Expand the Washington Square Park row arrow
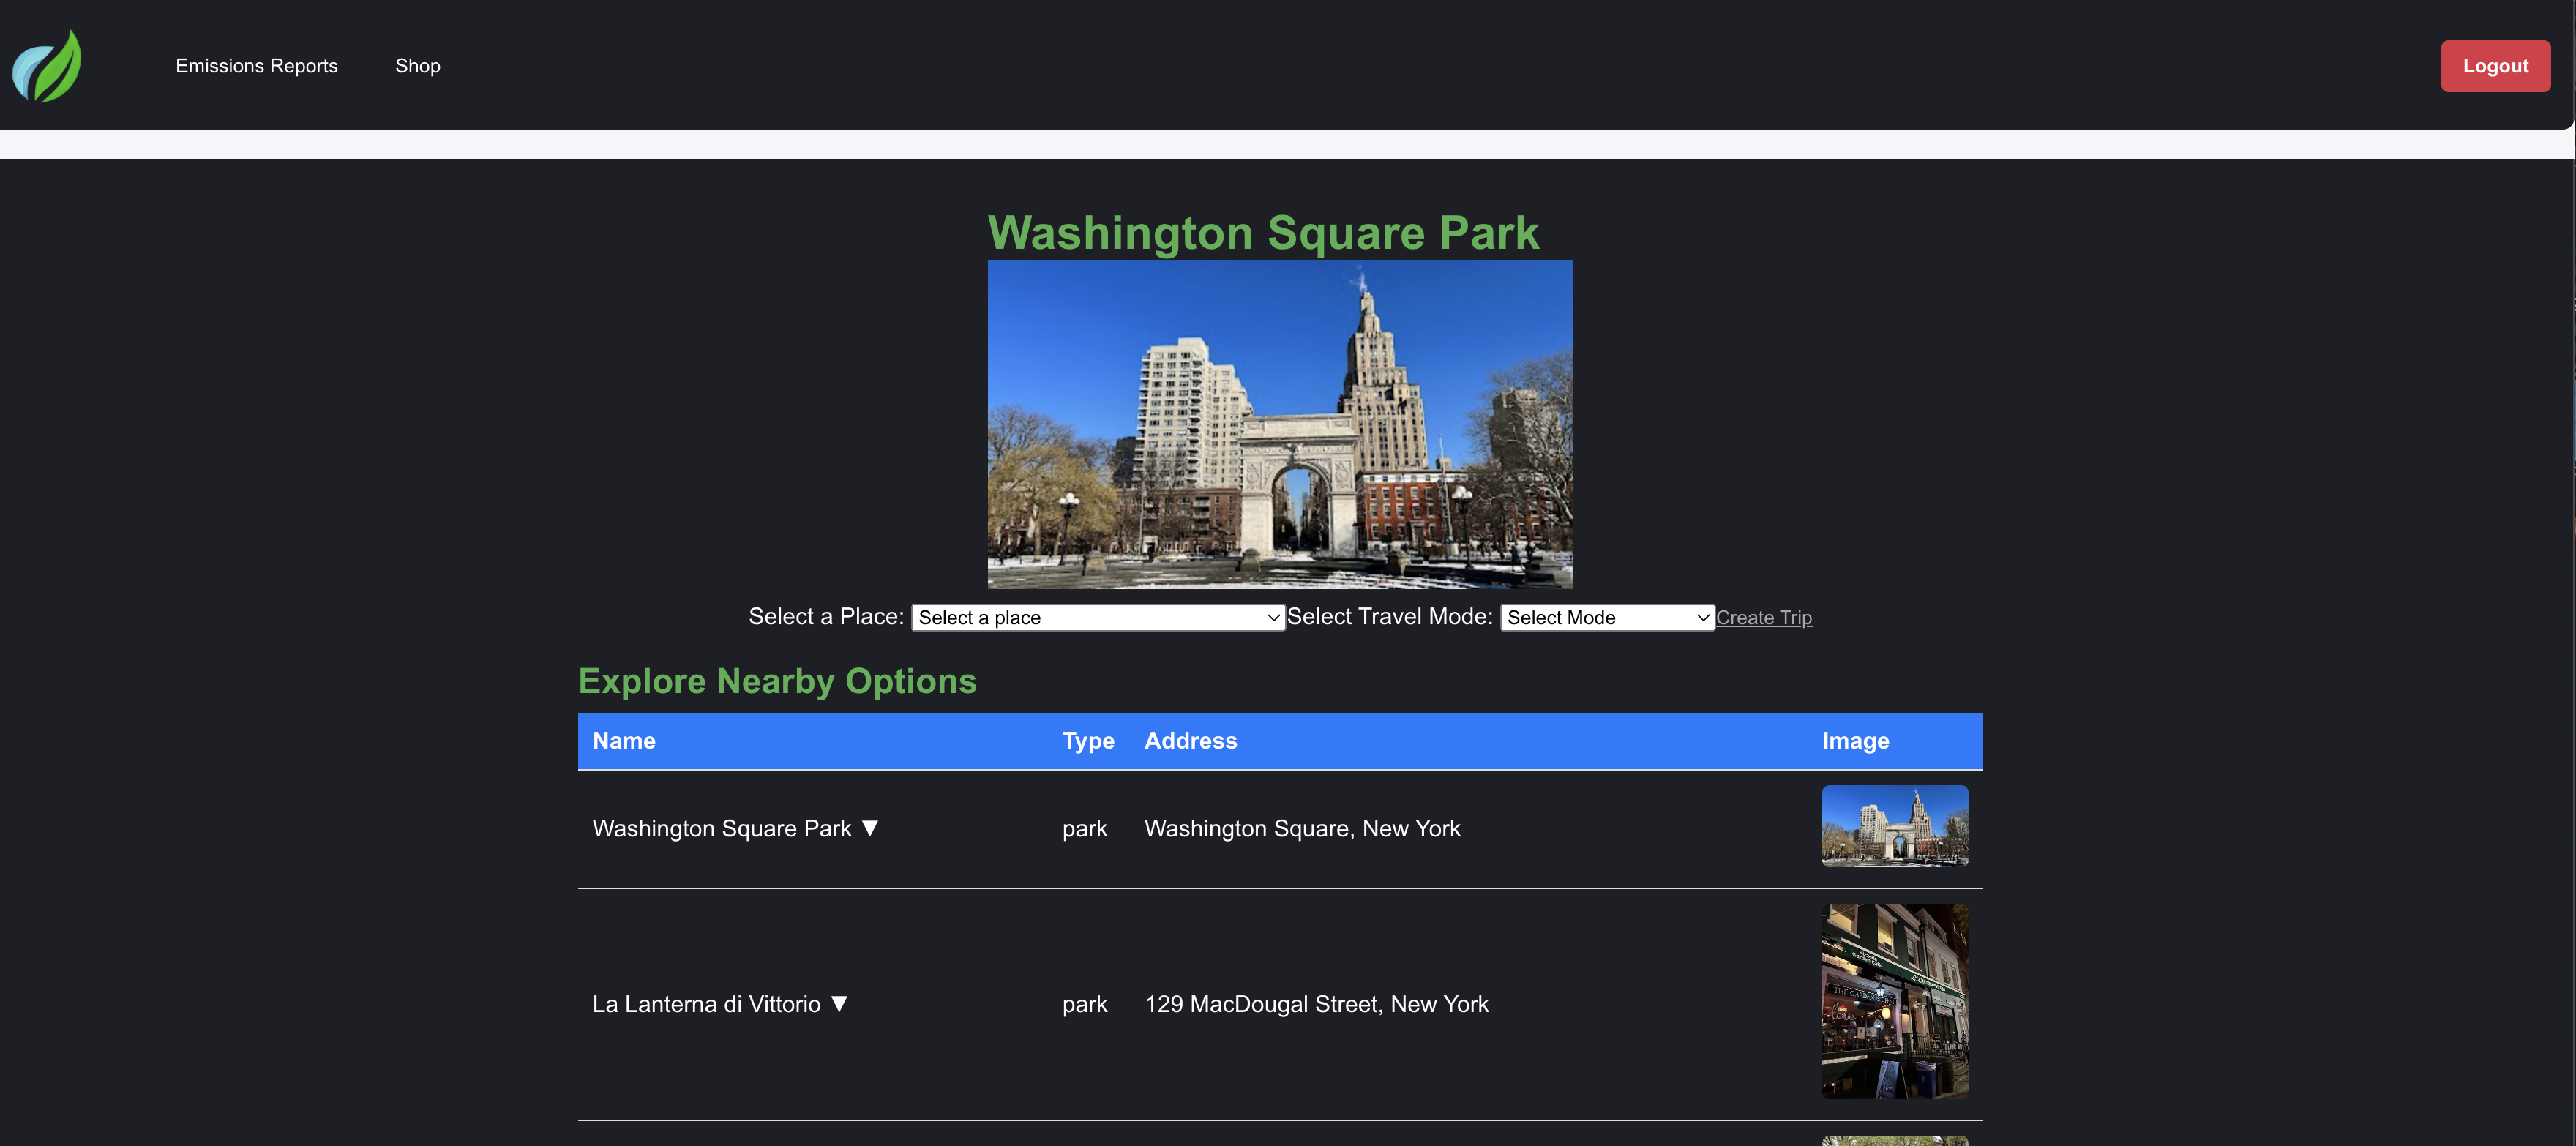 coord(870,828)
